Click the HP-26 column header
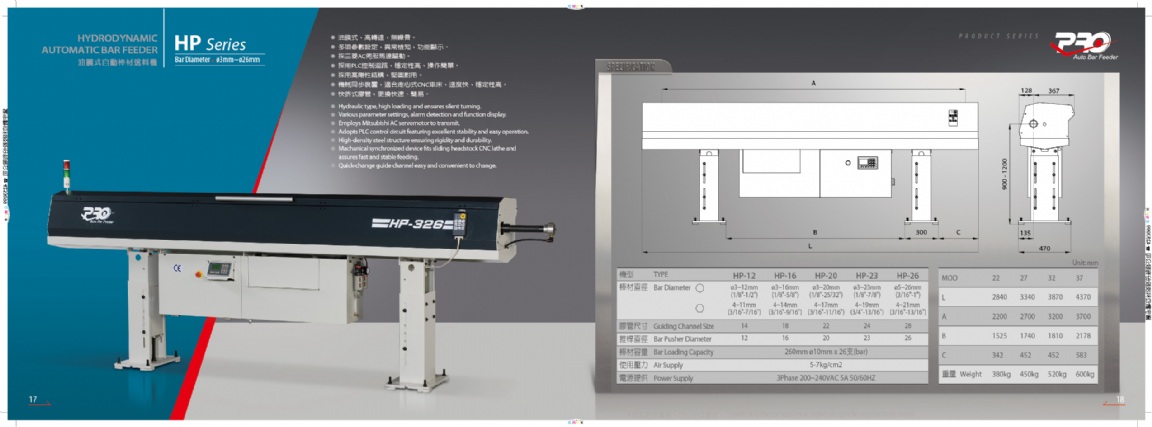1152x427 pixels. click(908, 273)
